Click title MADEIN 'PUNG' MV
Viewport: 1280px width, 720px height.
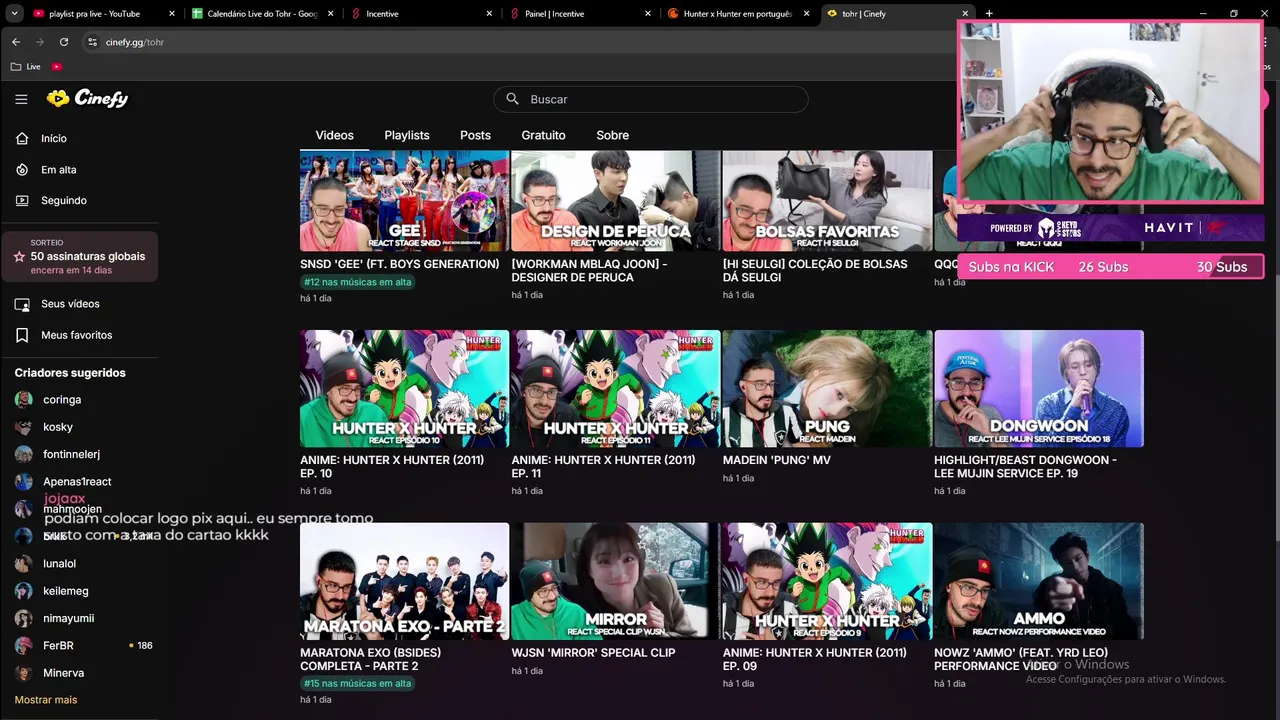pos(777,460)
